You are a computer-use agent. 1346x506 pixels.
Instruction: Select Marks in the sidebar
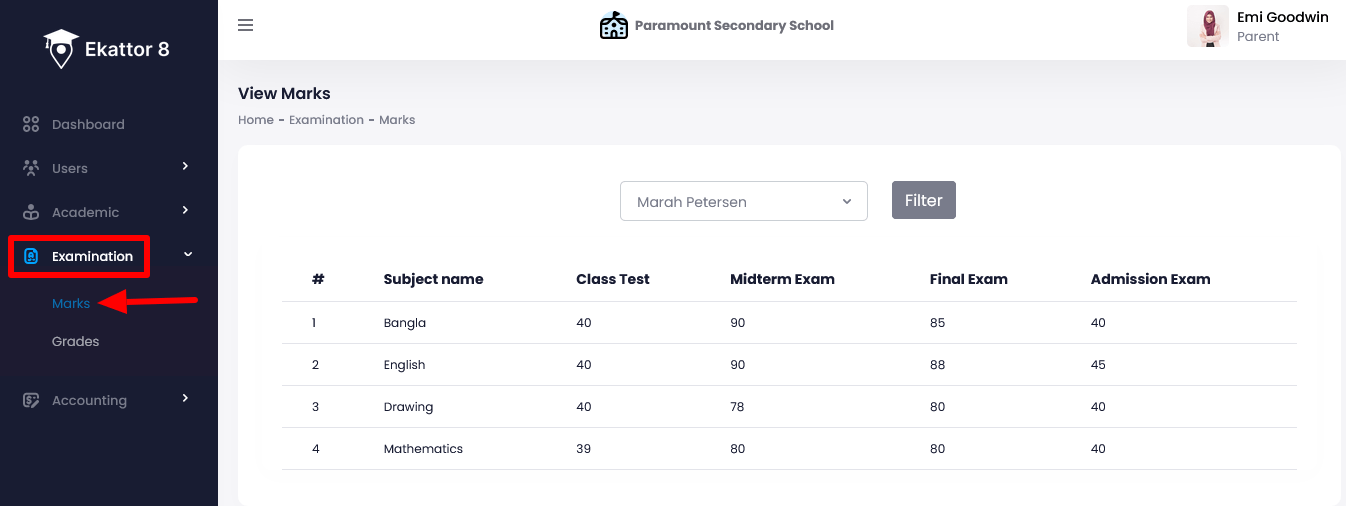pos(71,303)
